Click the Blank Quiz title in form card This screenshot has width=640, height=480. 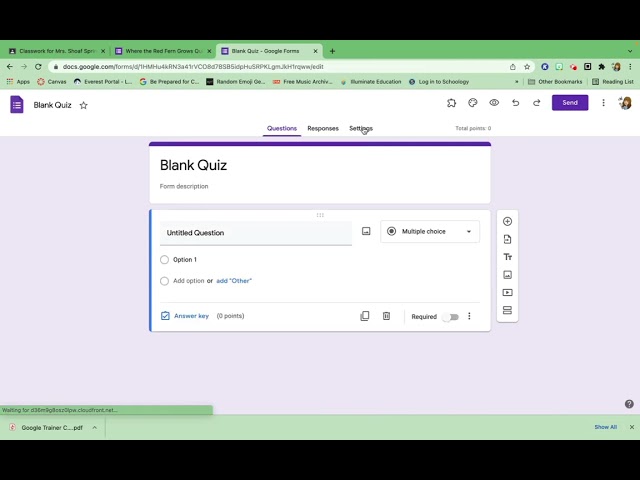point(193,165)
